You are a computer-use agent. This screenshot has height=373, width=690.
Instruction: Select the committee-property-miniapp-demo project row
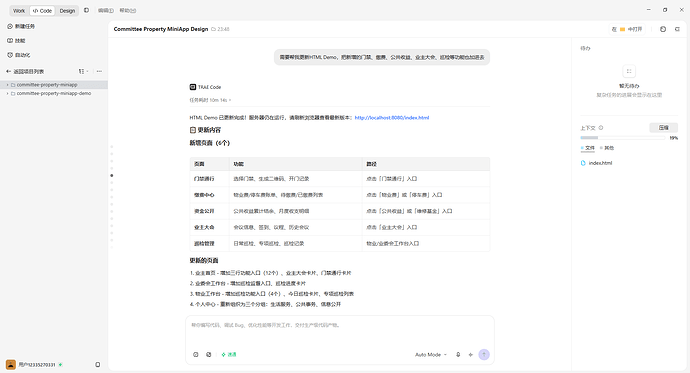coord(54,93)
